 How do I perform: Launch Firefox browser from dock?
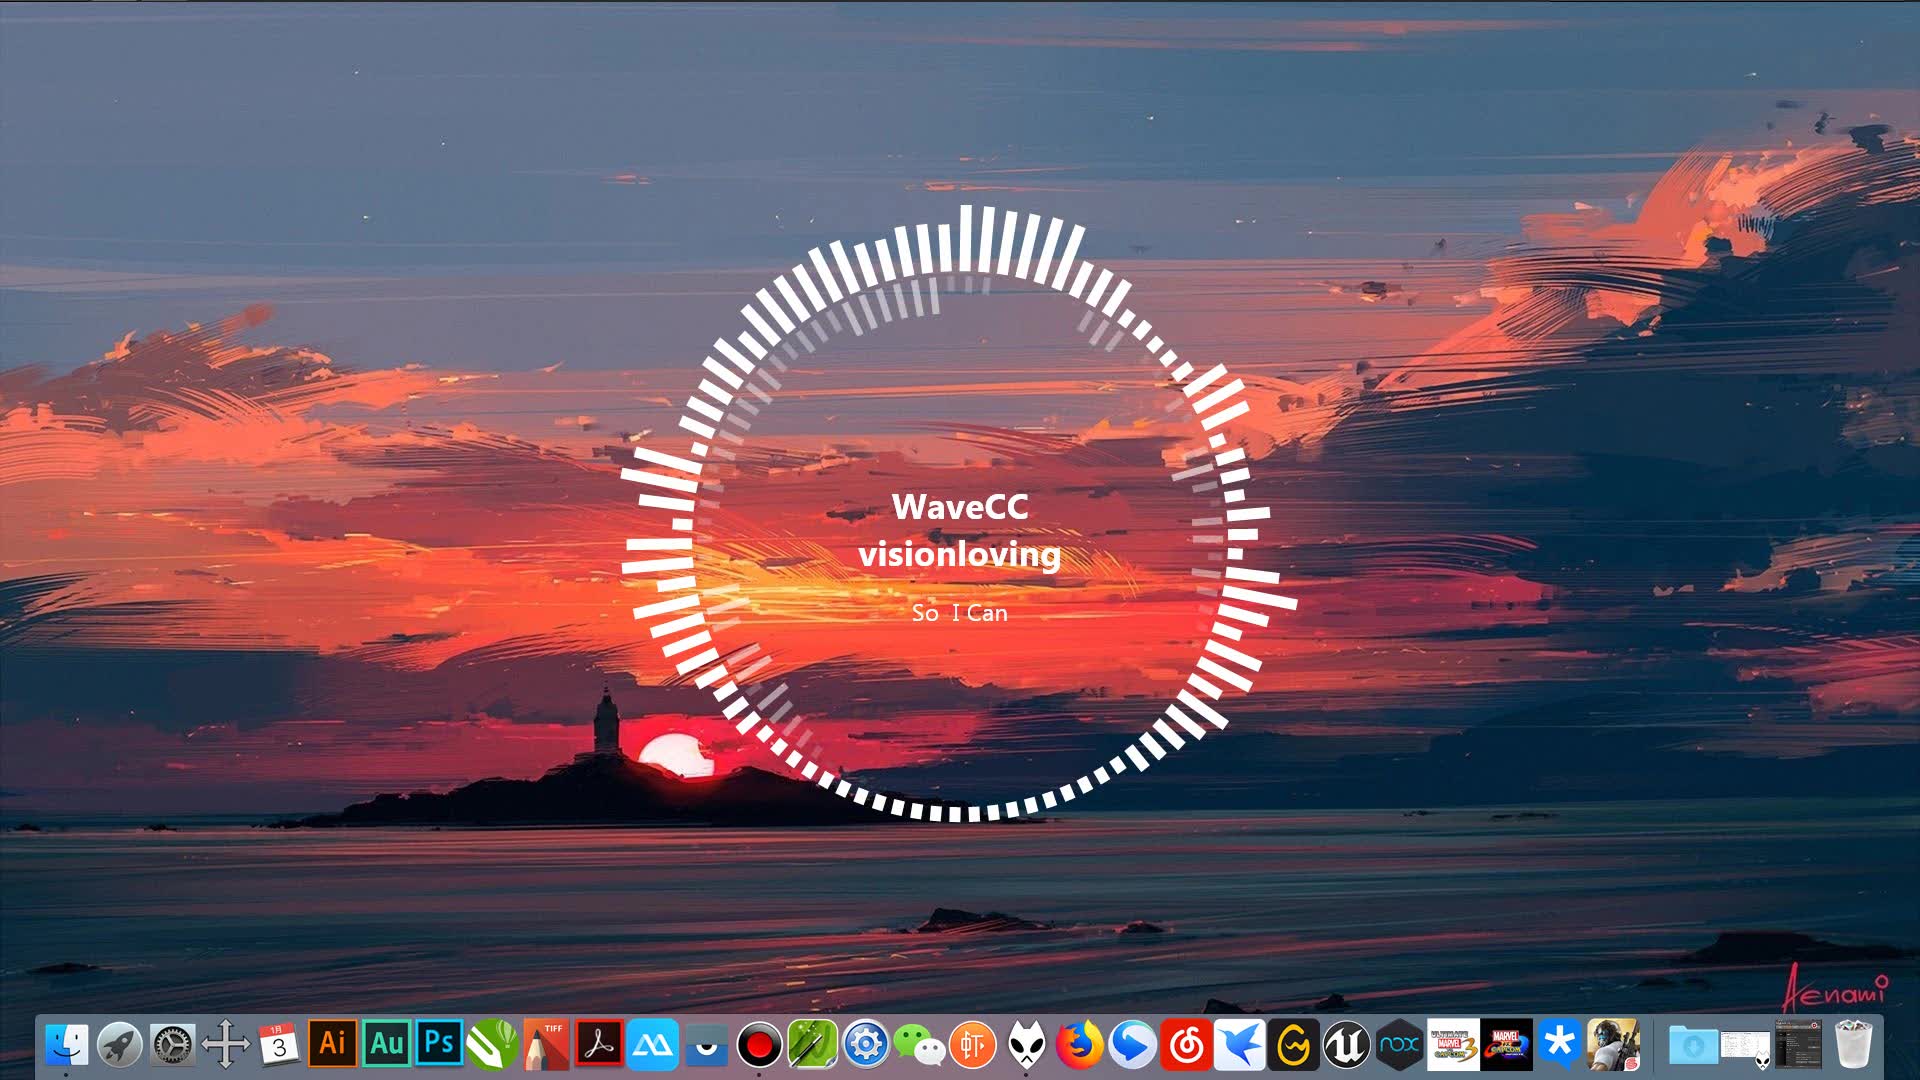[1079, 1046]
